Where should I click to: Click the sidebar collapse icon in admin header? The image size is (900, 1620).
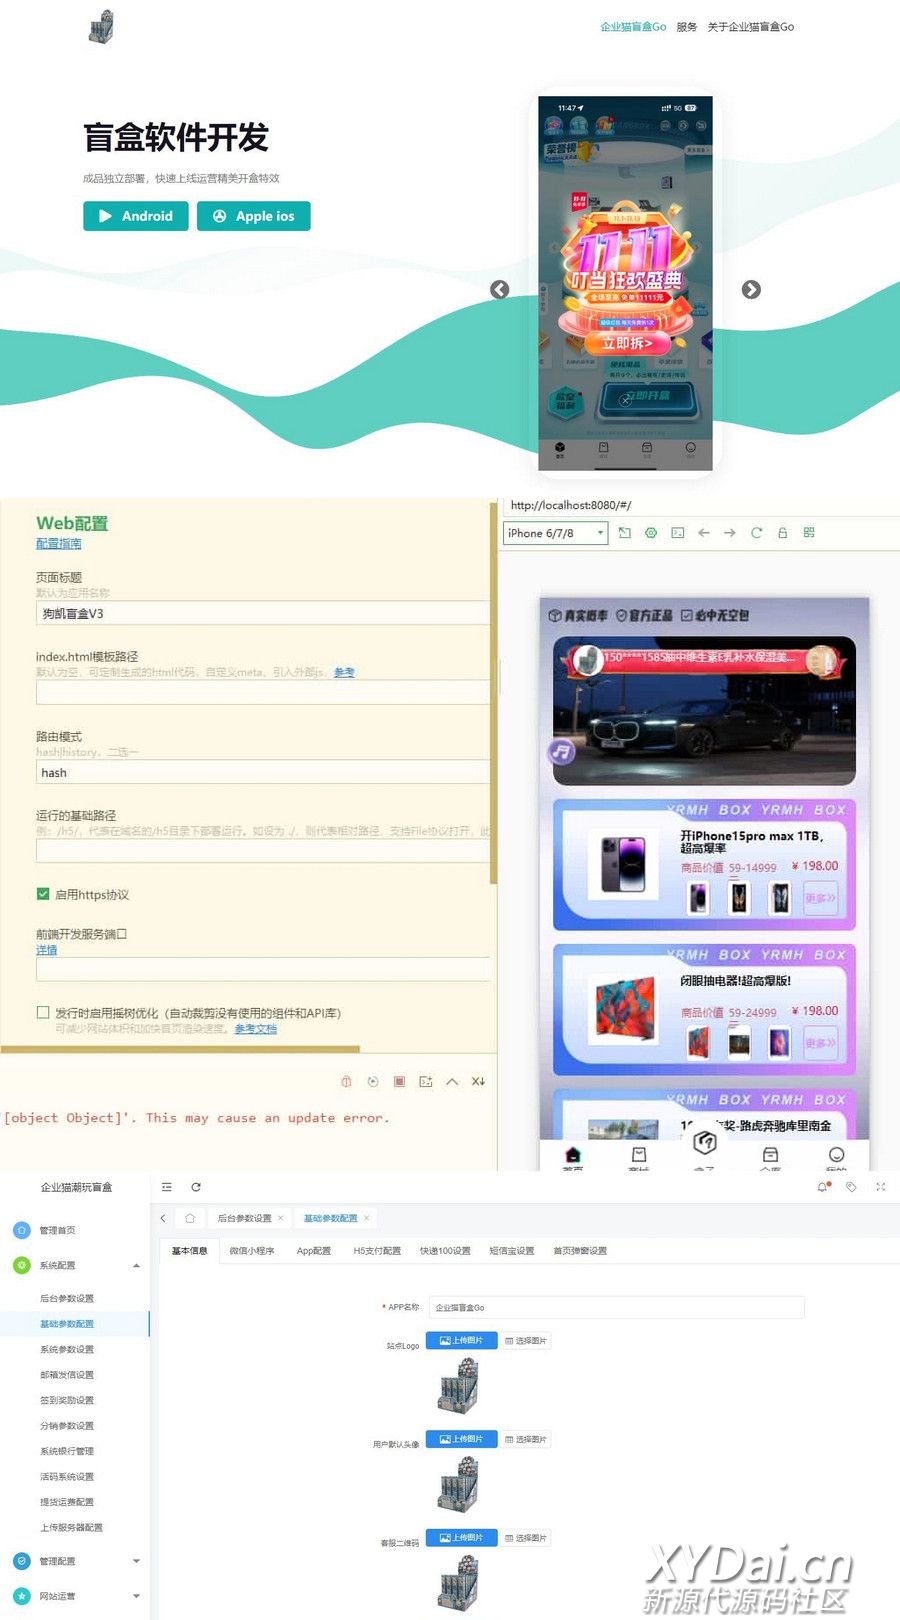167,1187
